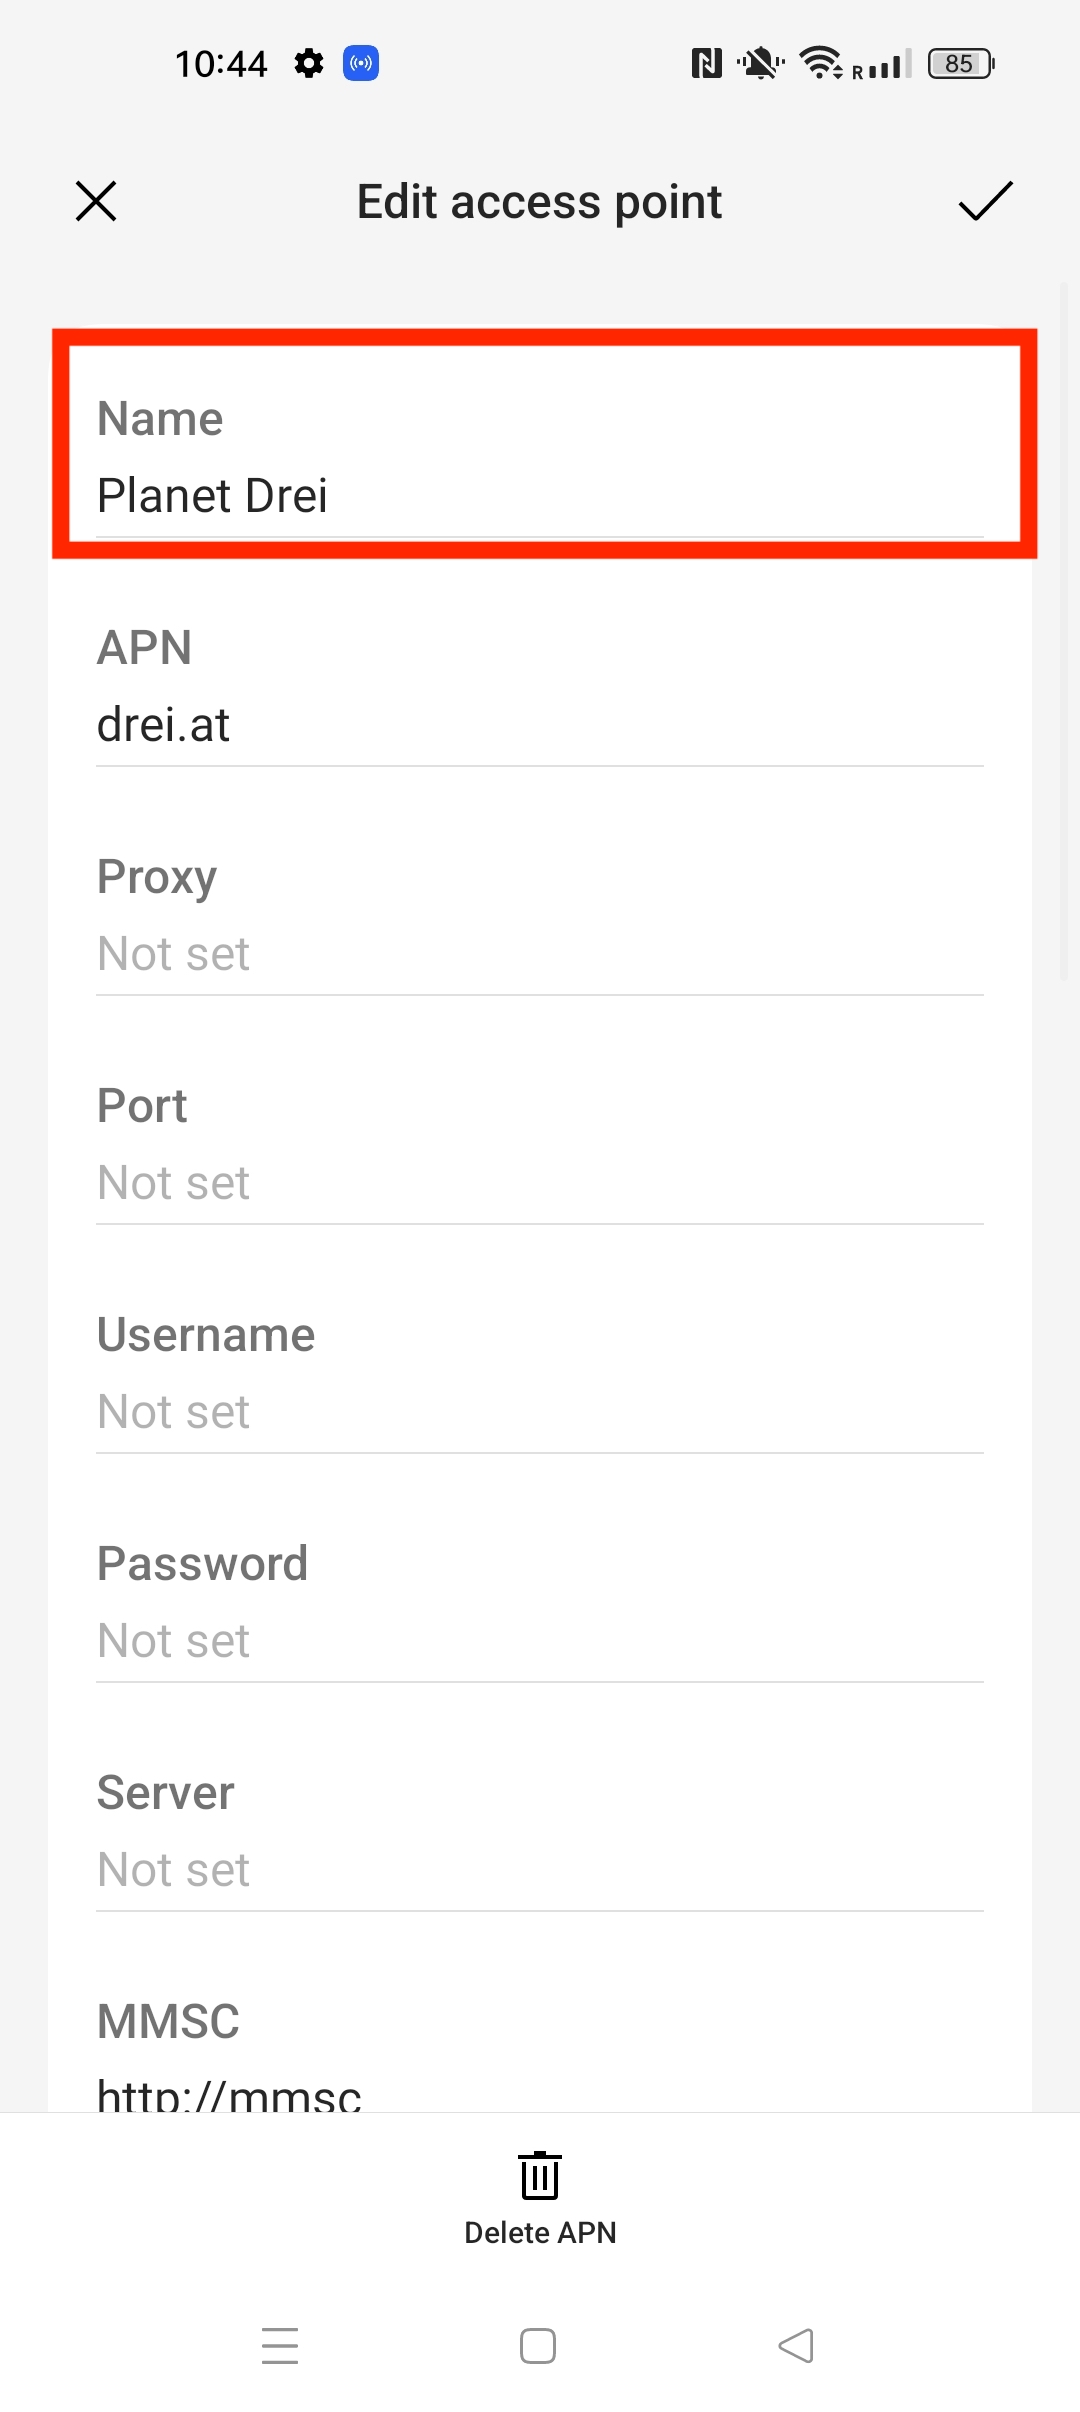
Task: Tap the right-side scrollbar
Action: click(x=1064, y=630)
